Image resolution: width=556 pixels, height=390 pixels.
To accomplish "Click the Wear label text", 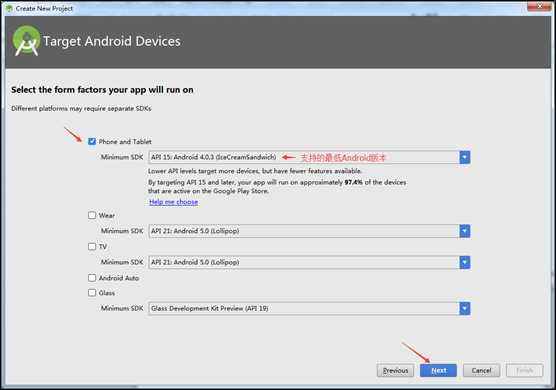I will pyautogui.click(x=107, y=216).
